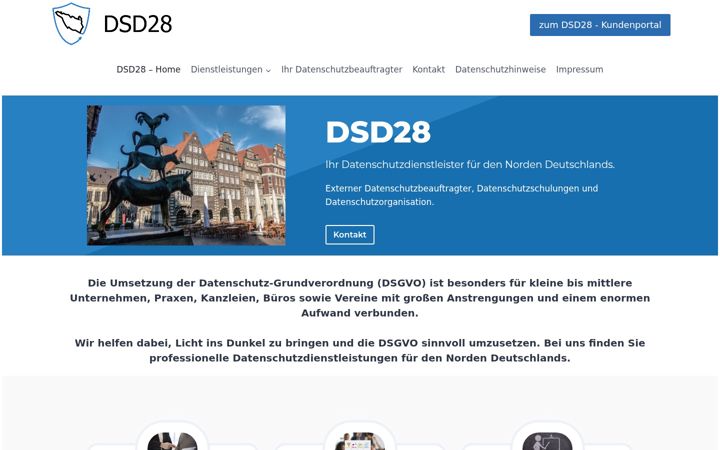Select Kontakt in the navigation menu

(428, 69)
